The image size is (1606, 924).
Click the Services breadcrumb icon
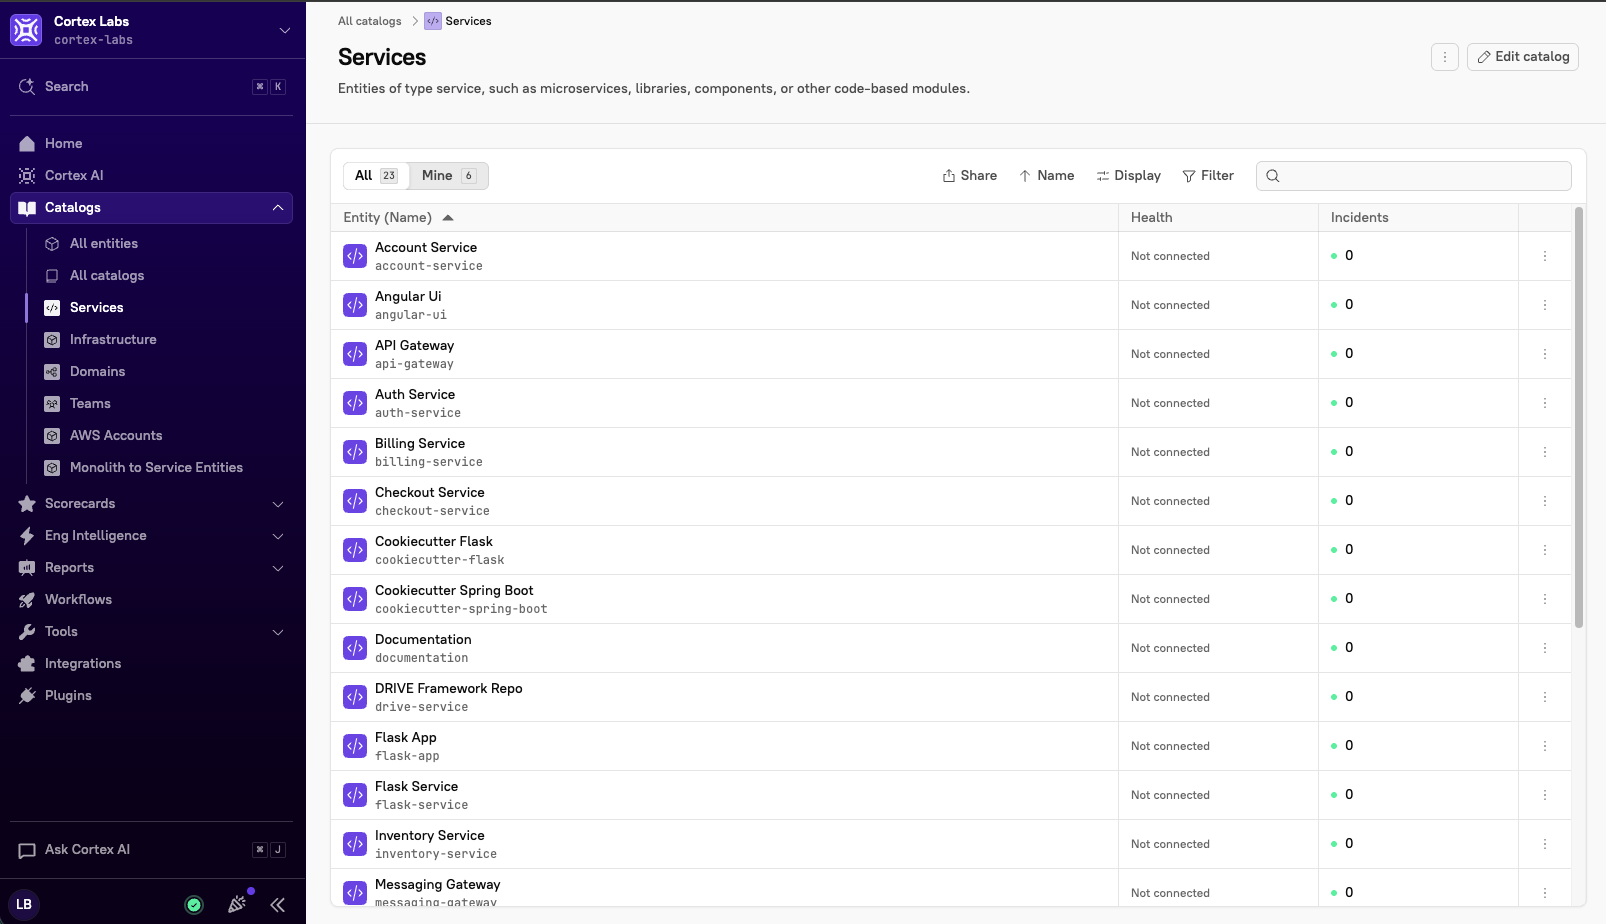tap(433, 21)
